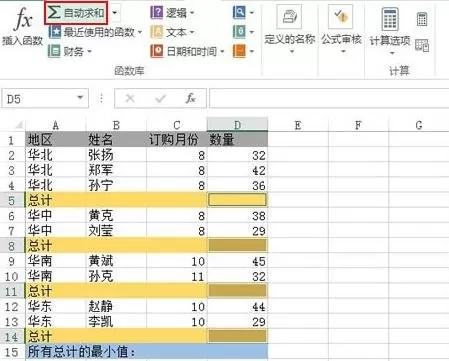Screen dimensions: 449x361
Task: Select row 11 header
Action: [x=12, y=291]
